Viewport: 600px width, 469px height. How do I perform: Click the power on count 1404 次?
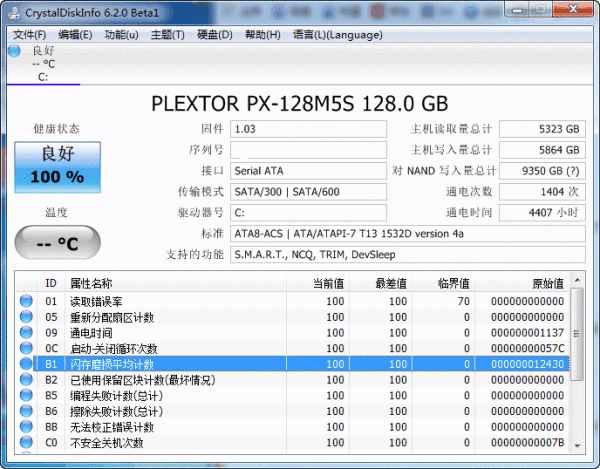pyautogui.click(x=542, y=192)
